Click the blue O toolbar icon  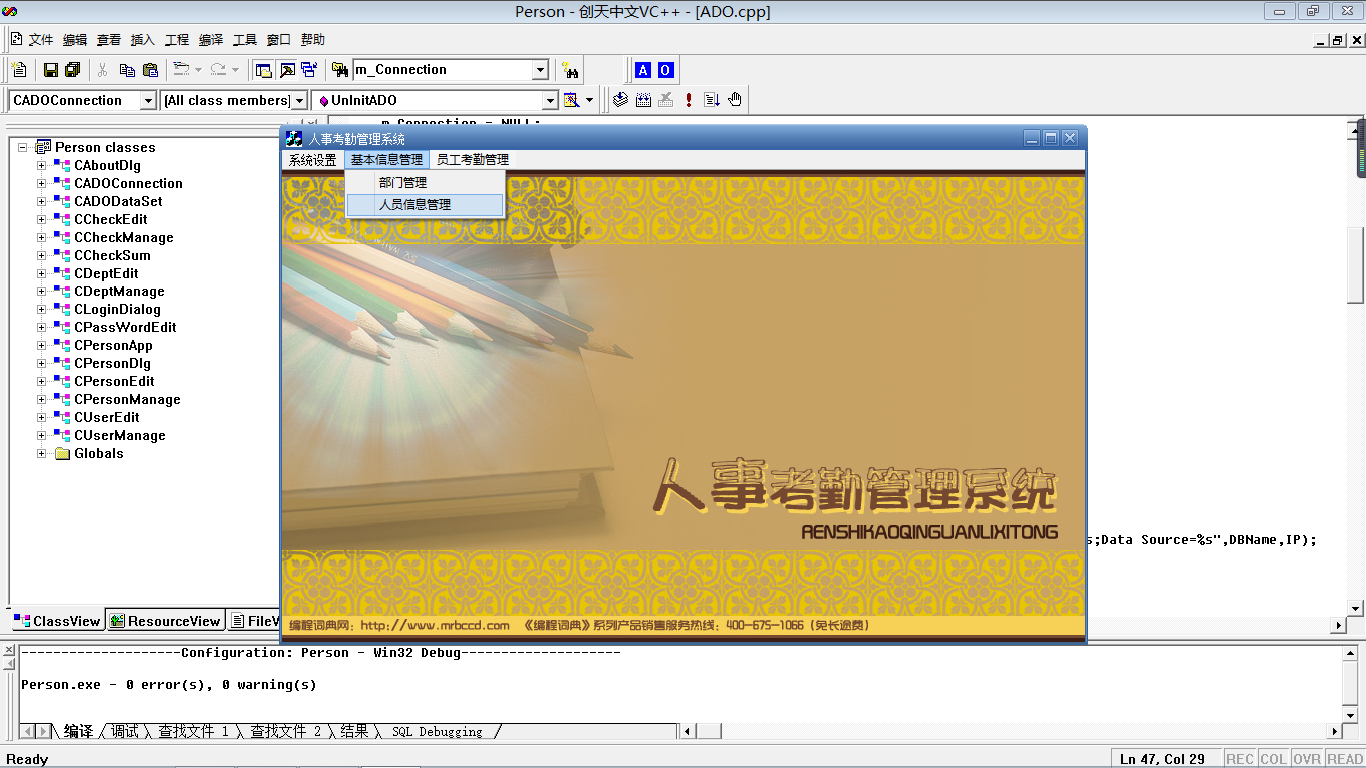(x=665, y=70)
